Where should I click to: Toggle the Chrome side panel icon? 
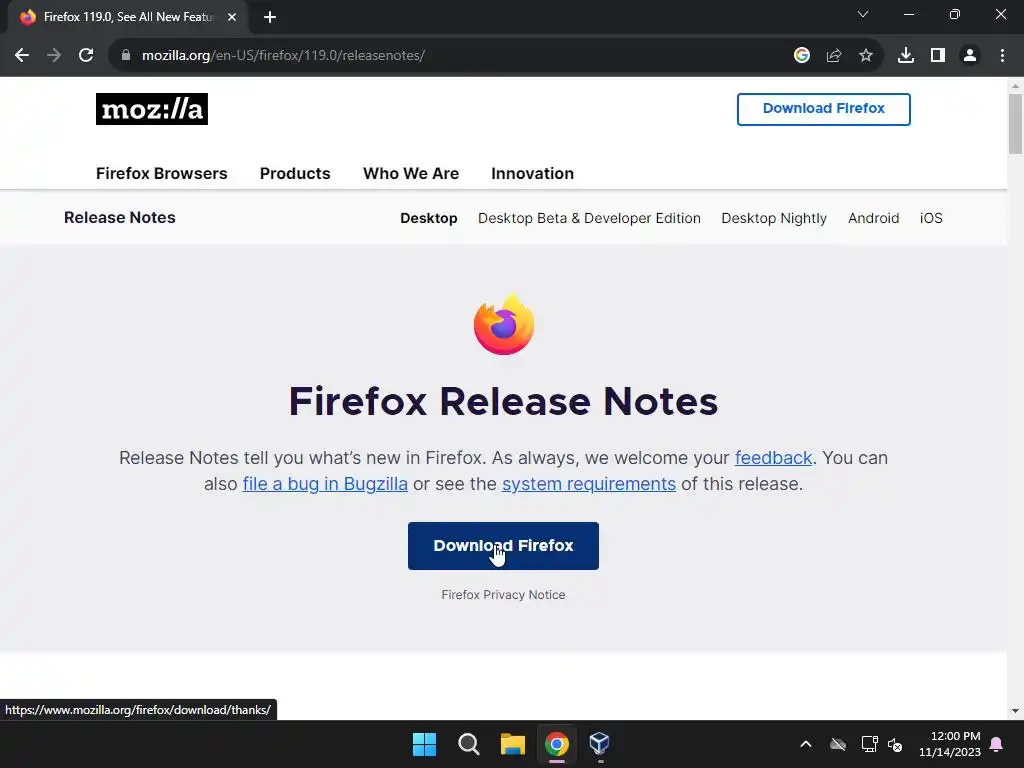click(x=938, y=56)
